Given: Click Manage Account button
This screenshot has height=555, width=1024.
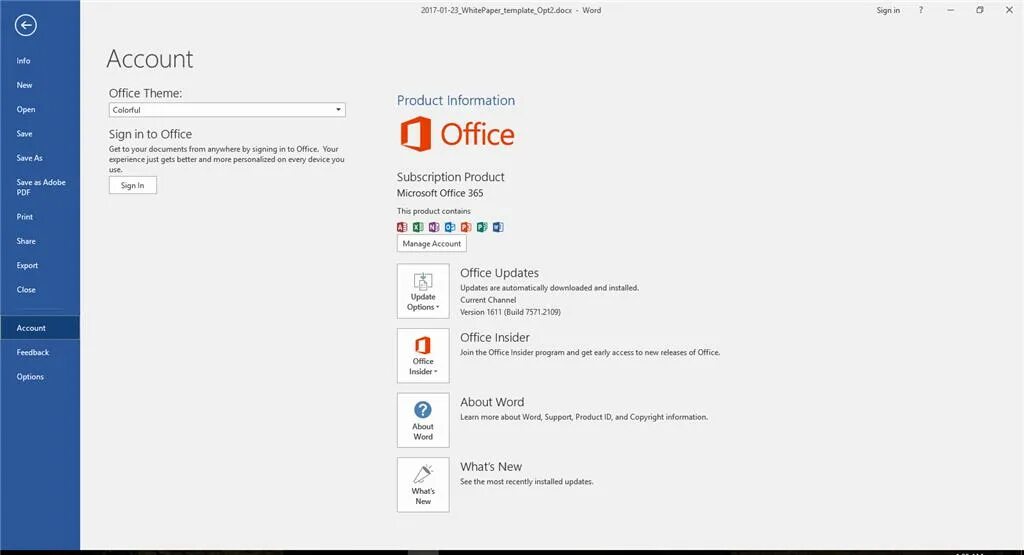Looking at the screenshot, I should coord(432,244).
